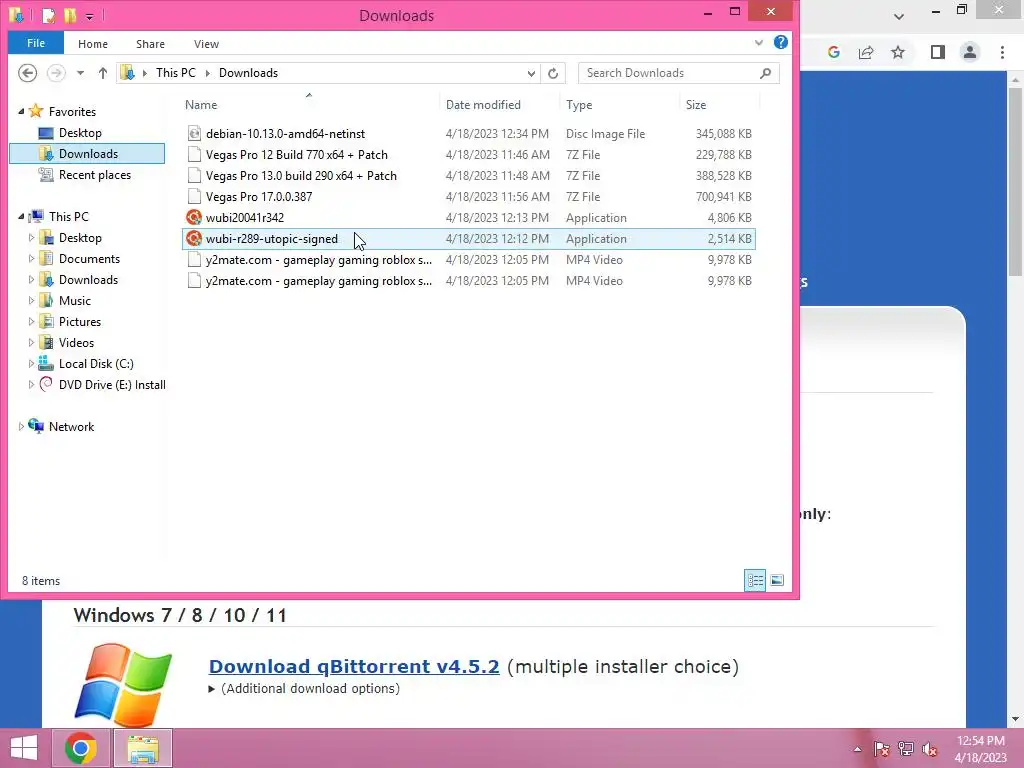Click the Search Downloads field
Image resolution: width=1024 pixels, height=768 pixels.
click(x=679, y=73)
